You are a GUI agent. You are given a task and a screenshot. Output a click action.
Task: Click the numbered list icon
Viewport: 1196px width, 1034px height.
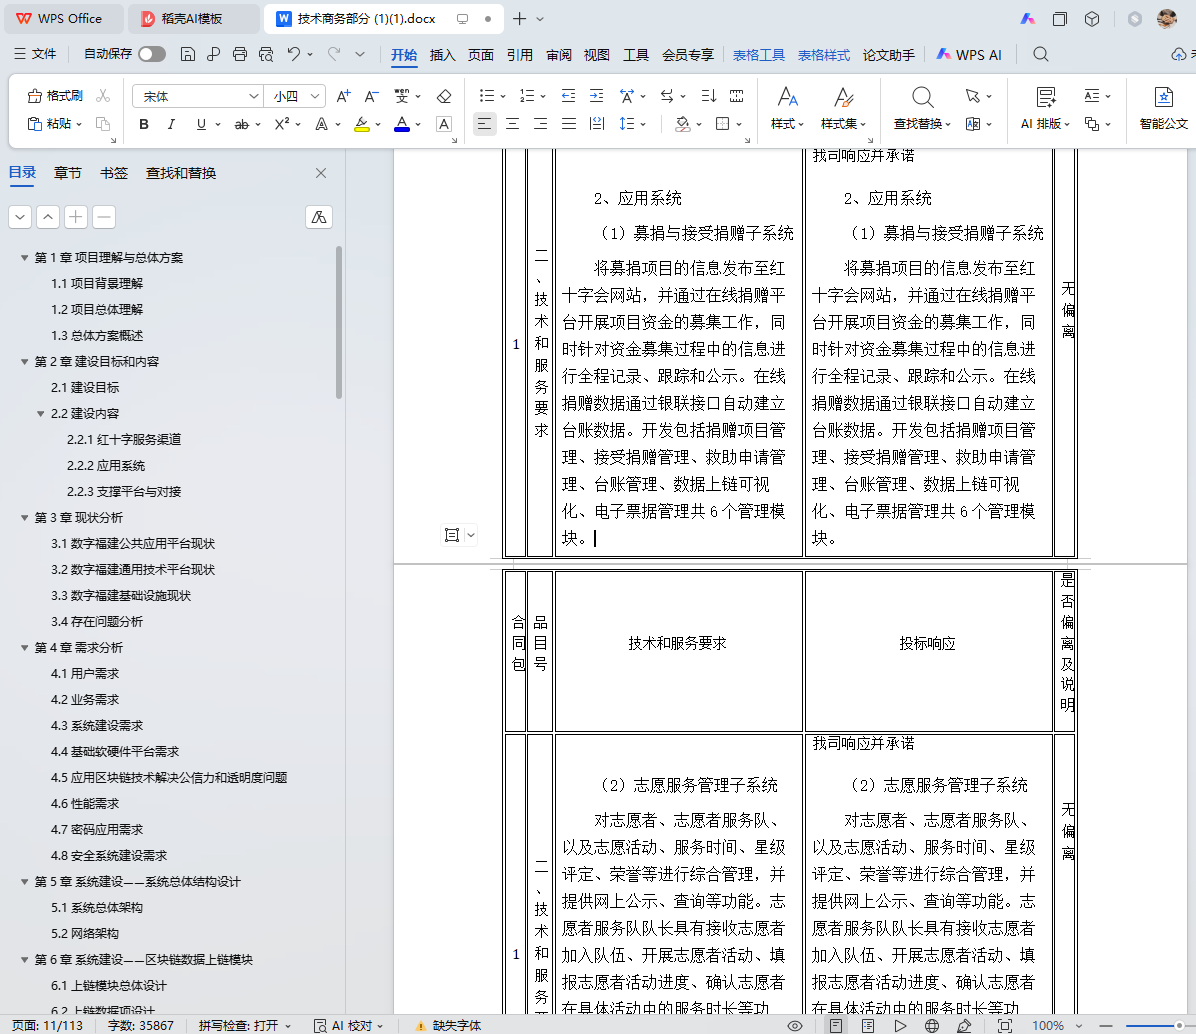(526, 96)
